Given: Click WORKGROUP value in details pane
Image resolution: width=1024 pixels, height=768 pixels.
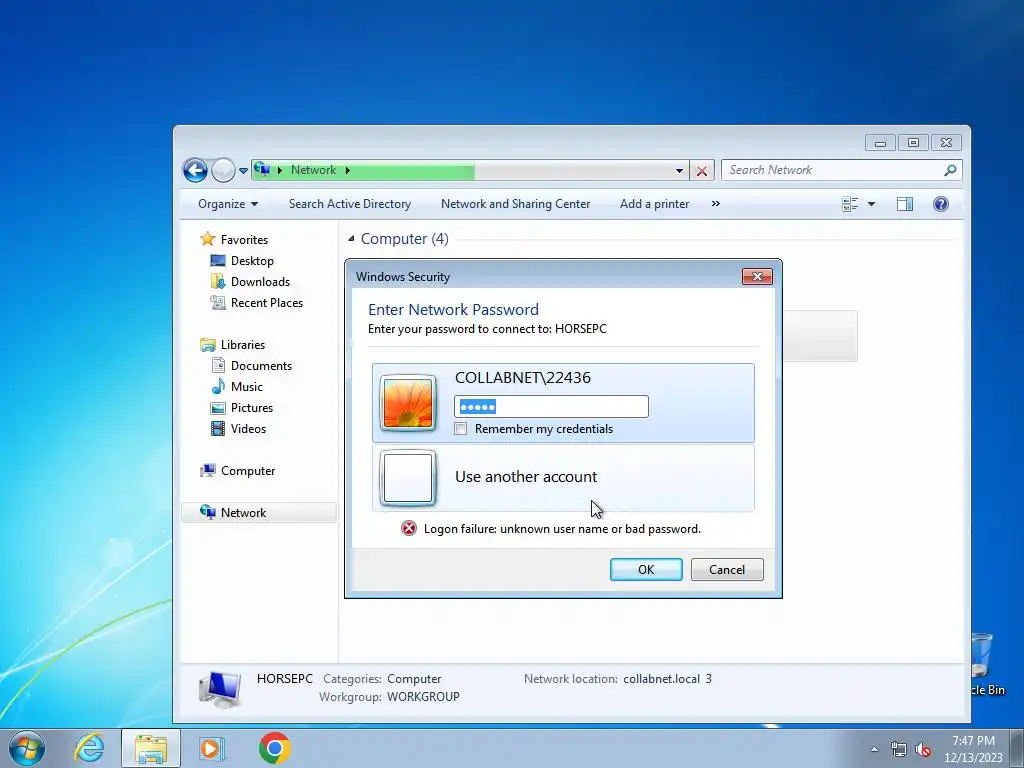Looking at the screenshot, I should coord(423,697).
